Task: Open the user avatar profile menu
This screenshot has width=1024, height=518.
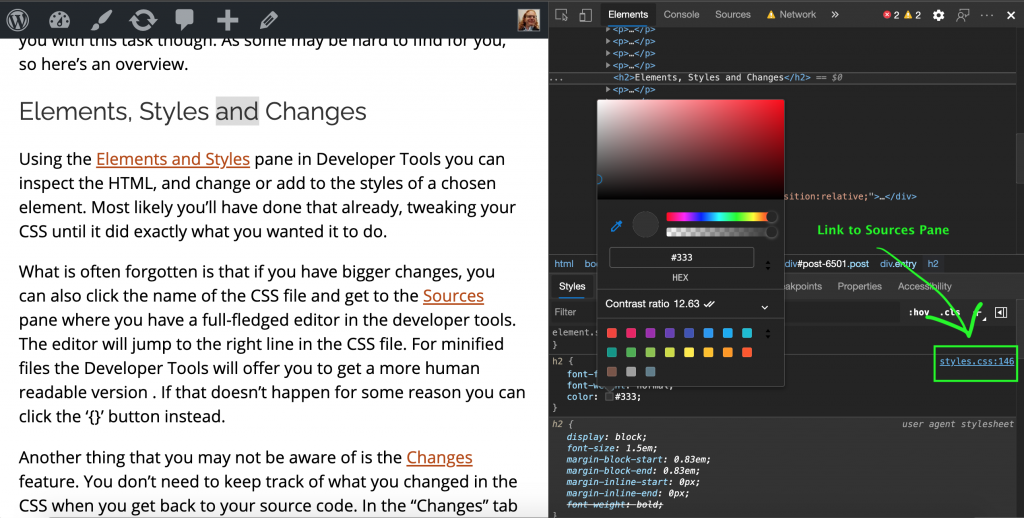Action: pyautogui.click(x=528, y=20)
